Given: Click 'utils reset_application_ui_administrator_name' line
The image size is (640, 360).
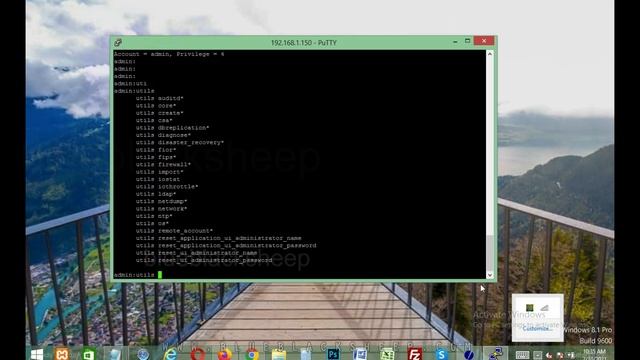Looking at the screenshot, I should point(219,238).
